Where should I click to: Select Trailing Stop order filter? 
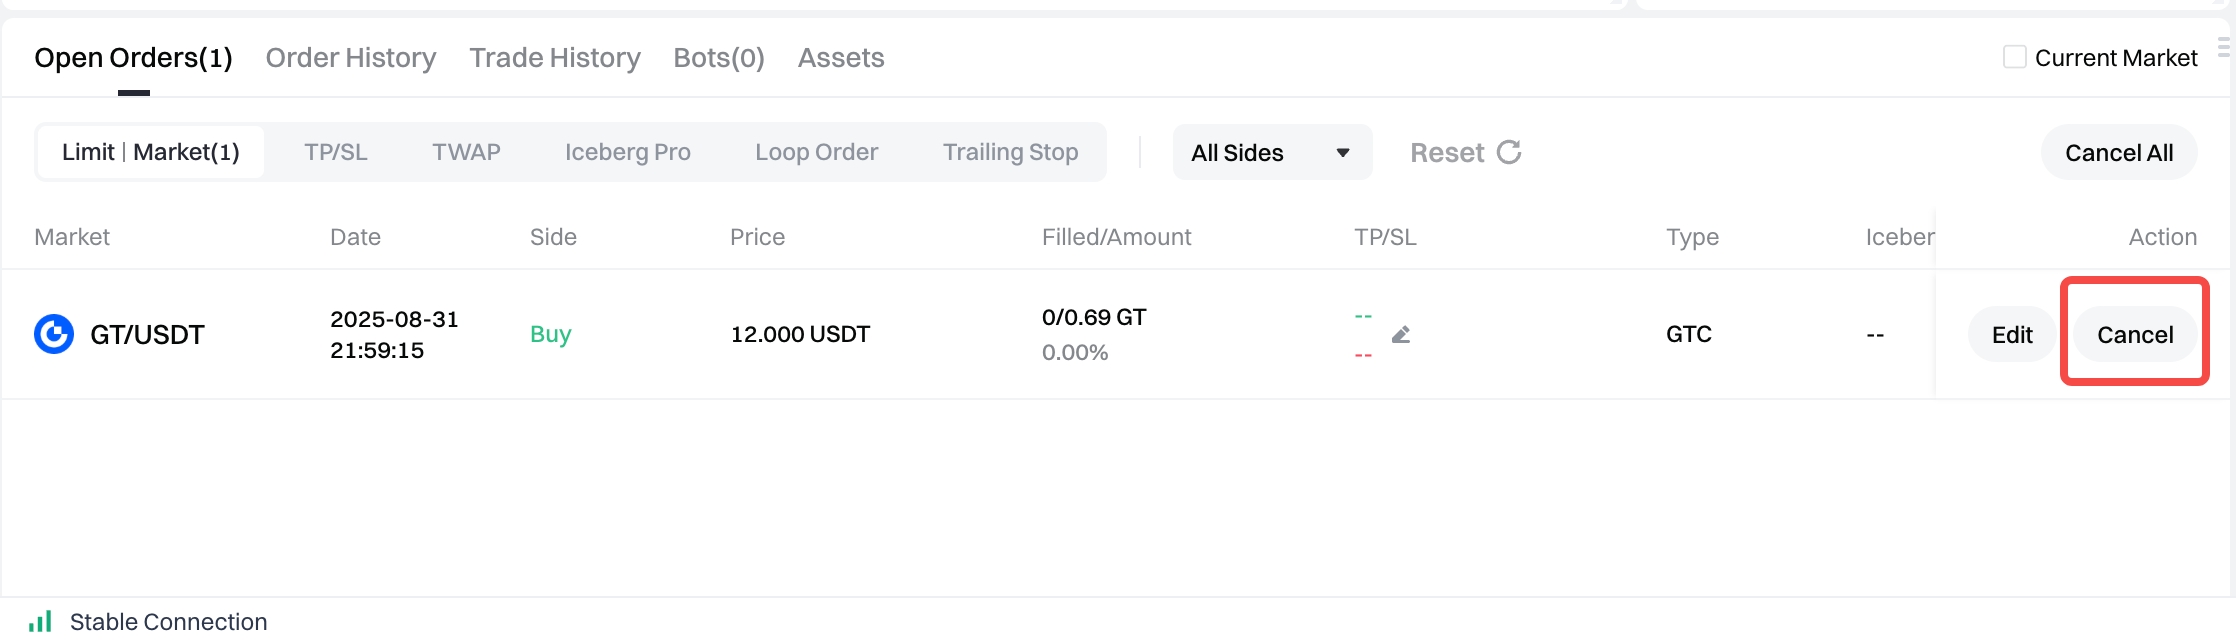(1010, 152)
